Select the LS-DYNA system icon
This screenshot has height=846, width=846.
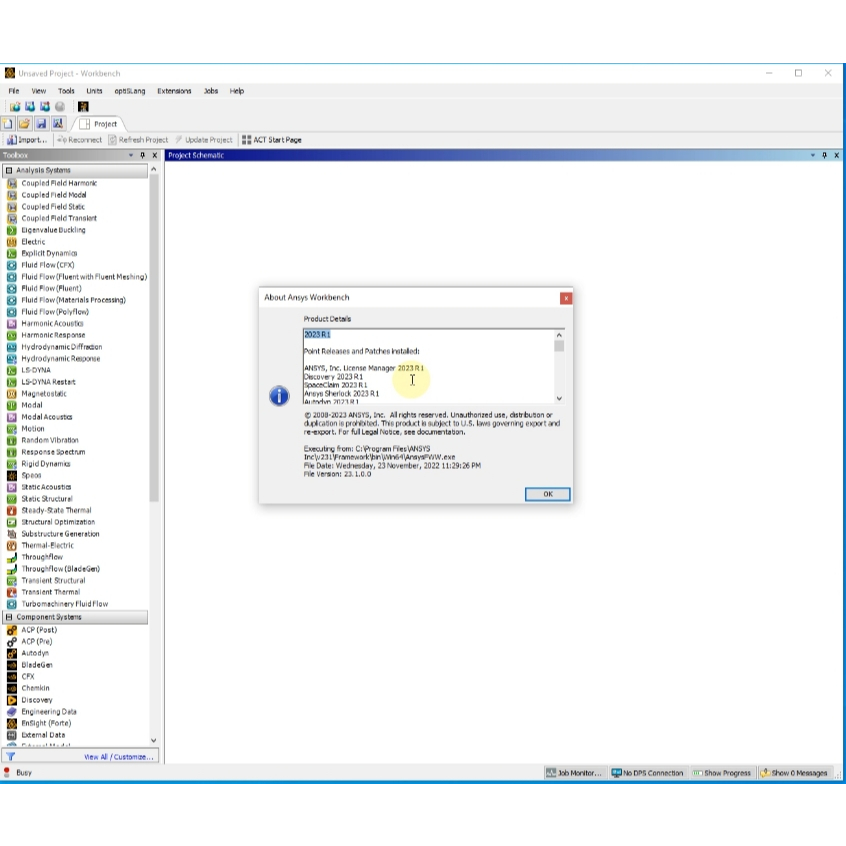tap(12, 370)
